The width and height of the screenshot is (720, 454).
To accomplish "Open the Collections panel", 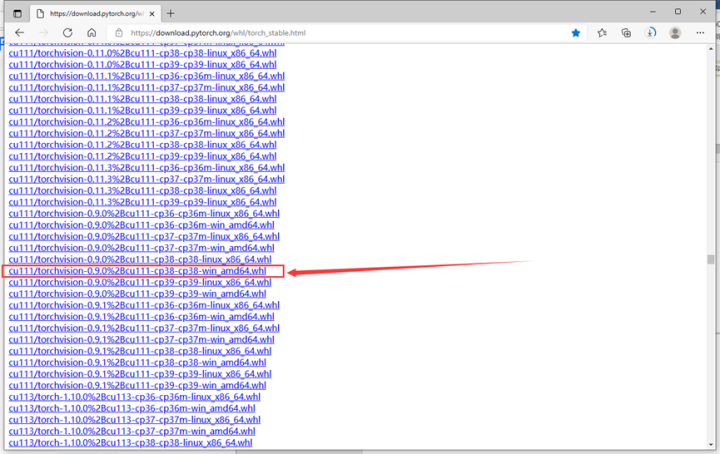I will (626, 33).
